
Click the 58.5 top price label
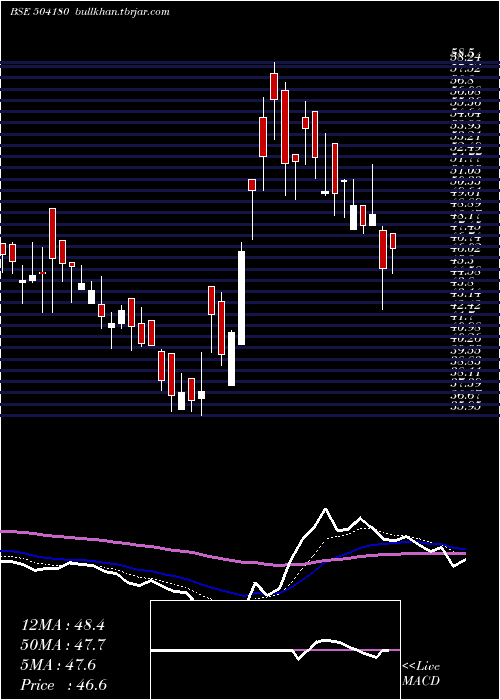(464, 54)
